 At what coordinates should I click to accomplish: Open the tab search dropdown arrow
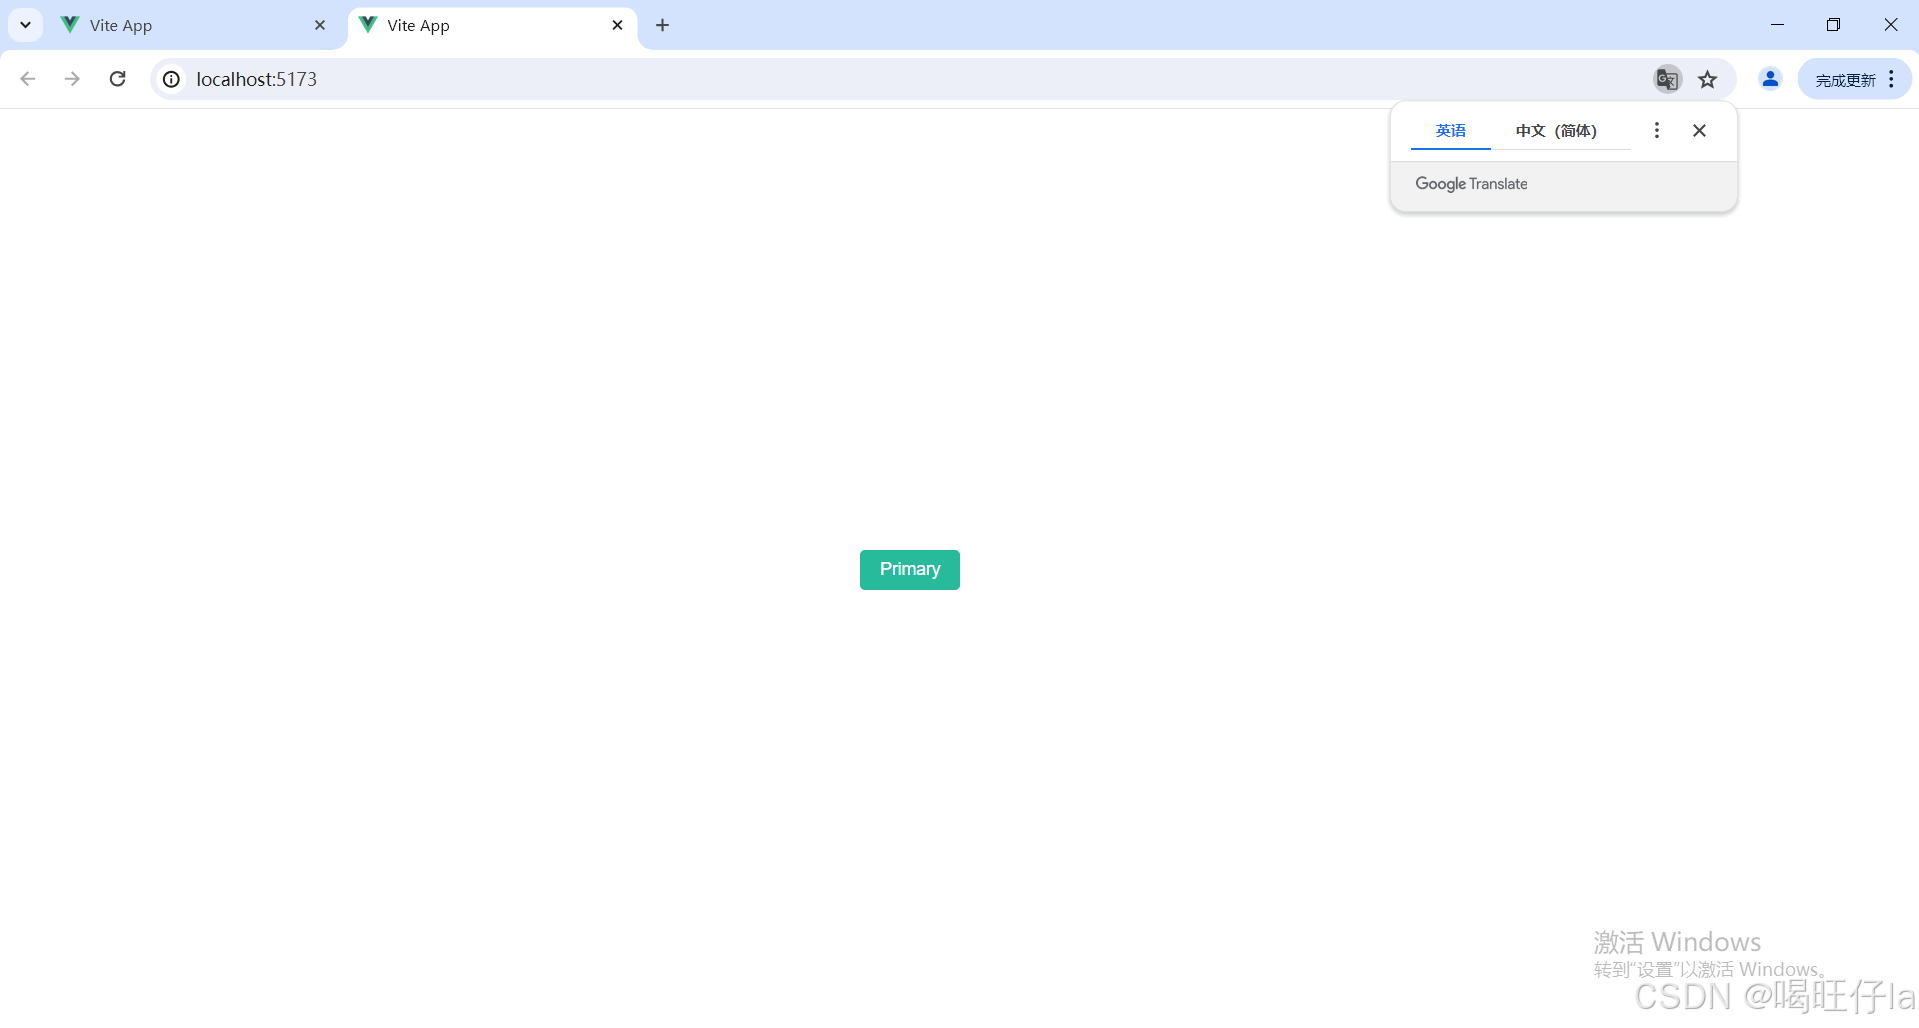25,25
